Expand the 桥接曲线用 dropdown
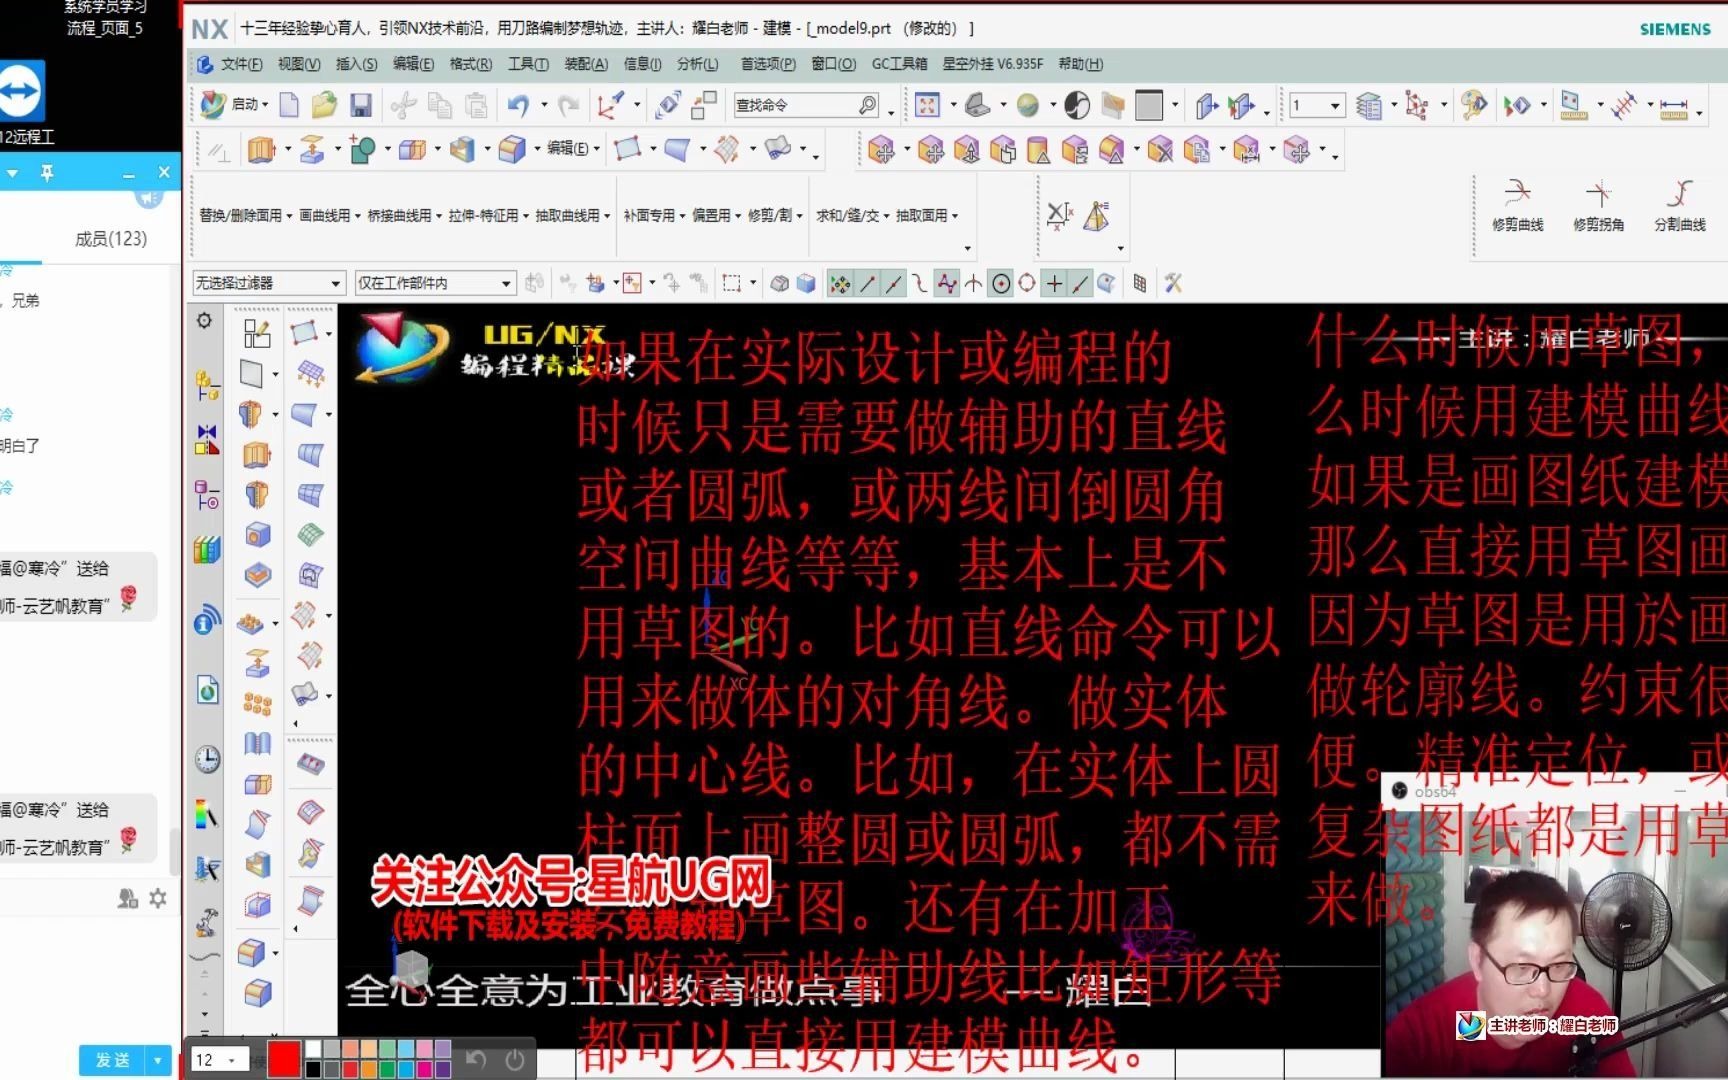The image size is (1728, 1080). tap(404, 215)
